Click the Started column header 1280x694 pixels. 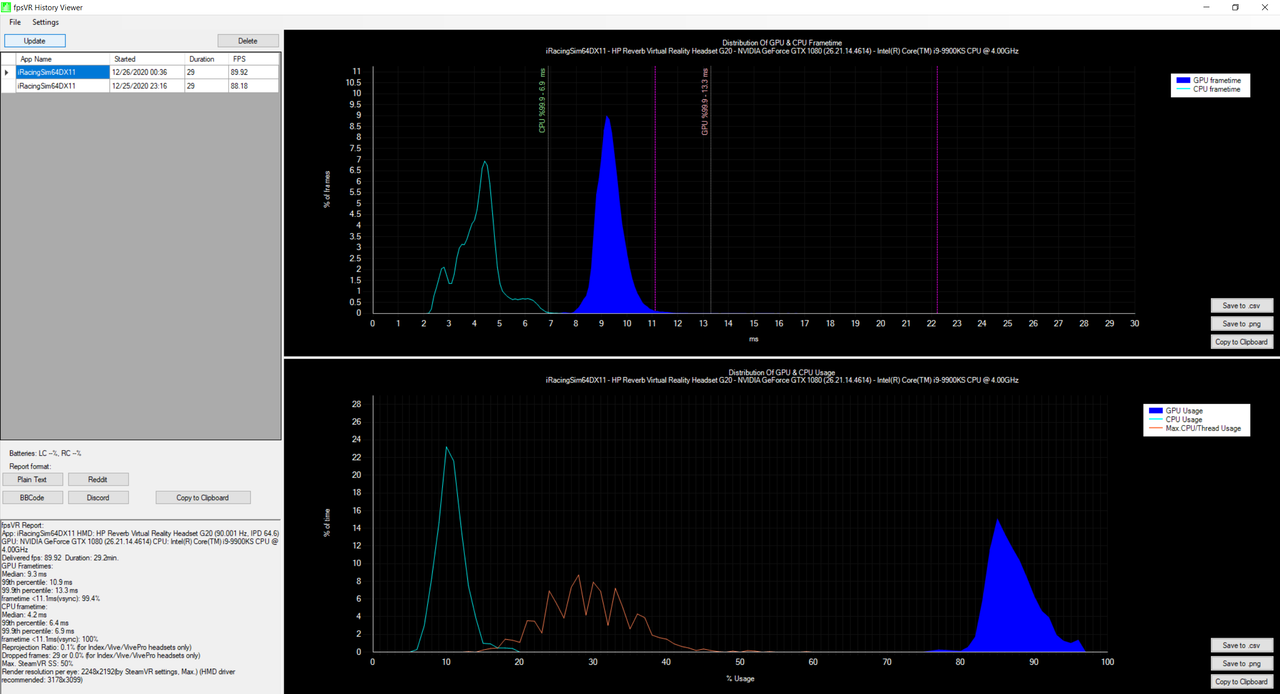pos(147,59)
